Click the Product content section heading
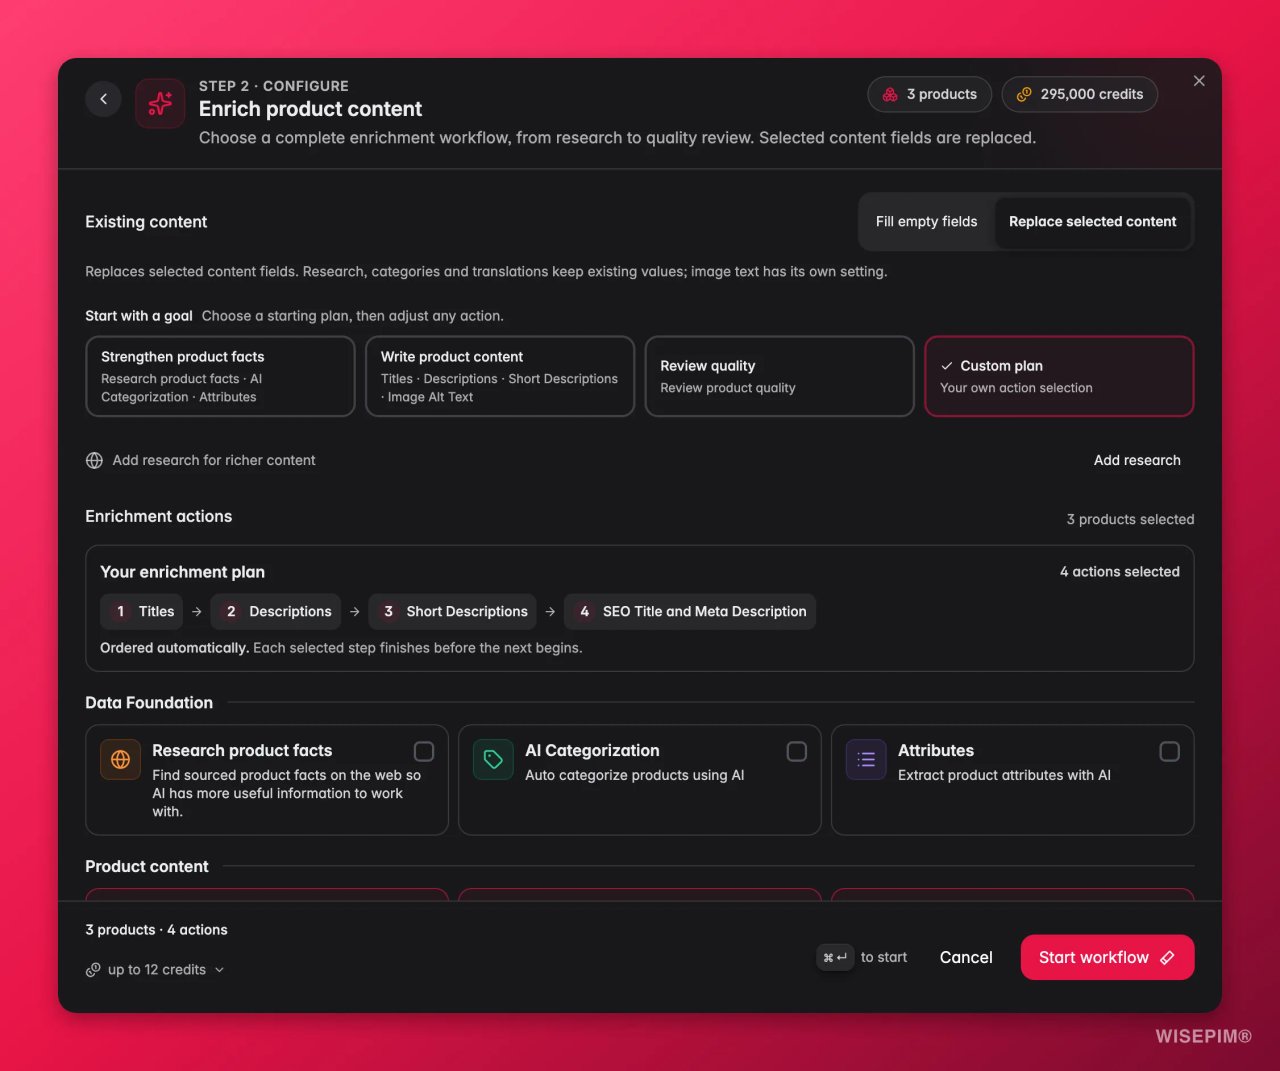Viewport: 1280px width, 1071px height. [x=147, y=867]
